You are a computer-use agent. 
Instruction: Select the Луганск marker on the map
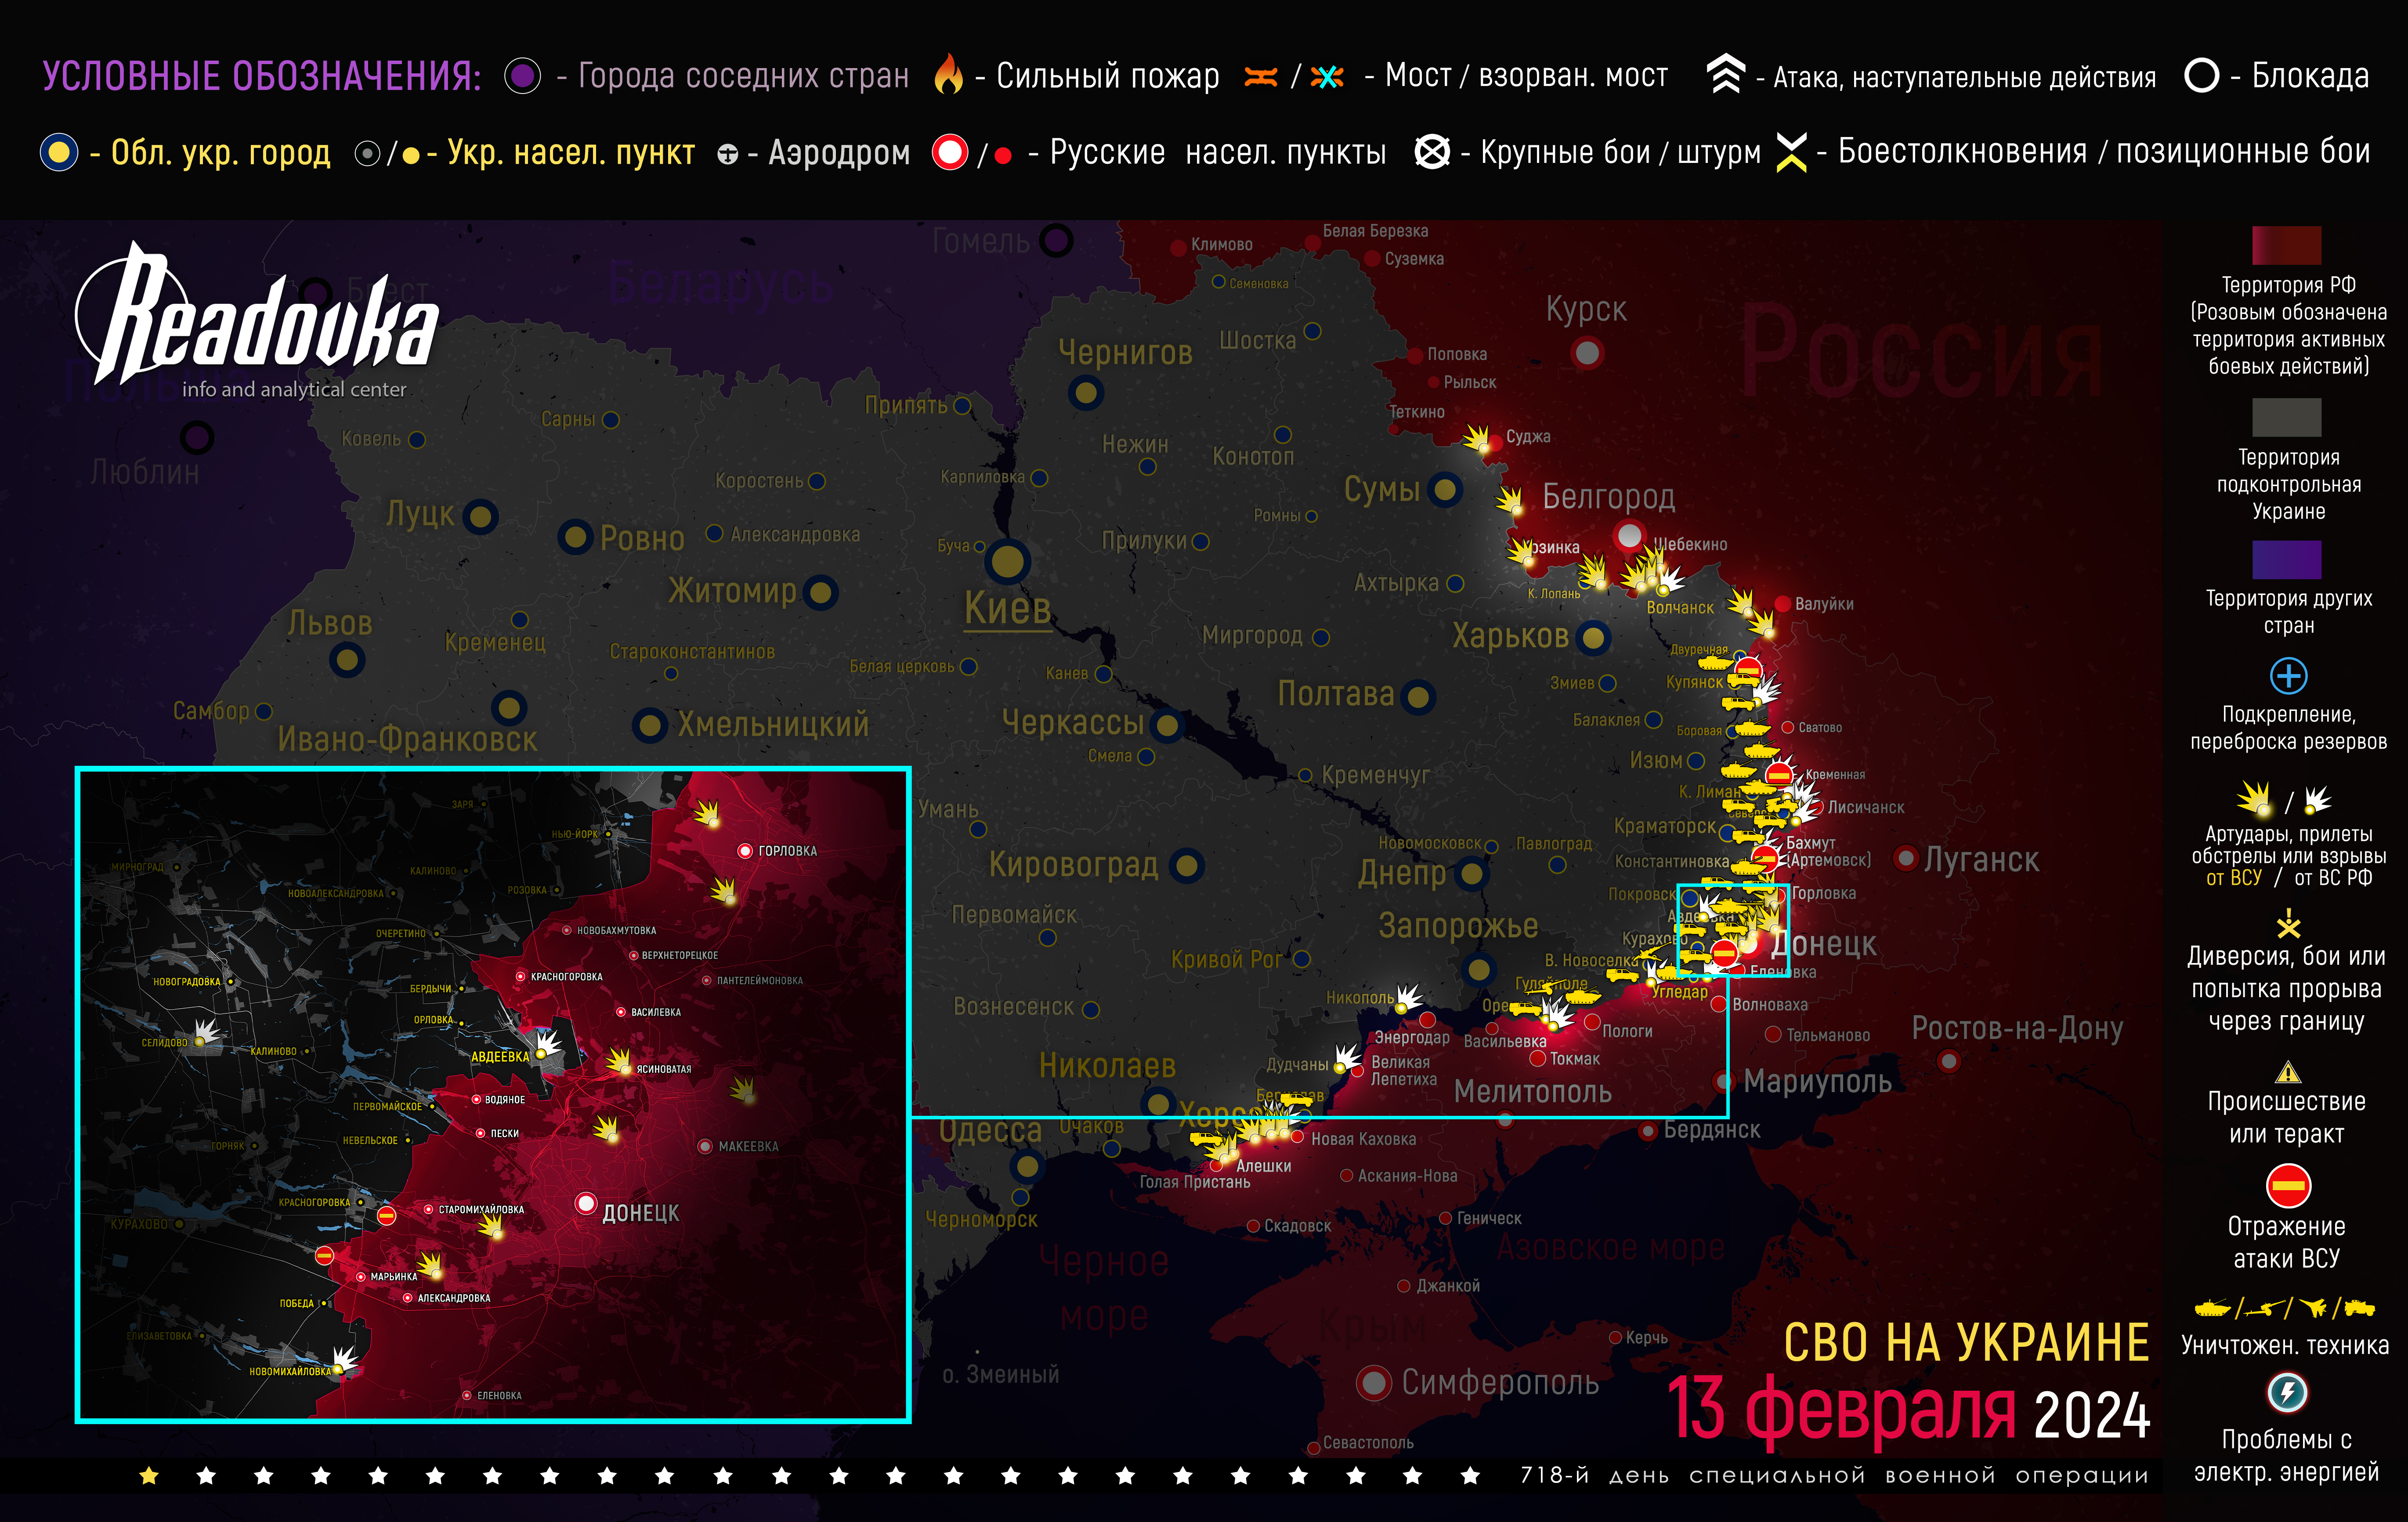tap(1906, 857)
